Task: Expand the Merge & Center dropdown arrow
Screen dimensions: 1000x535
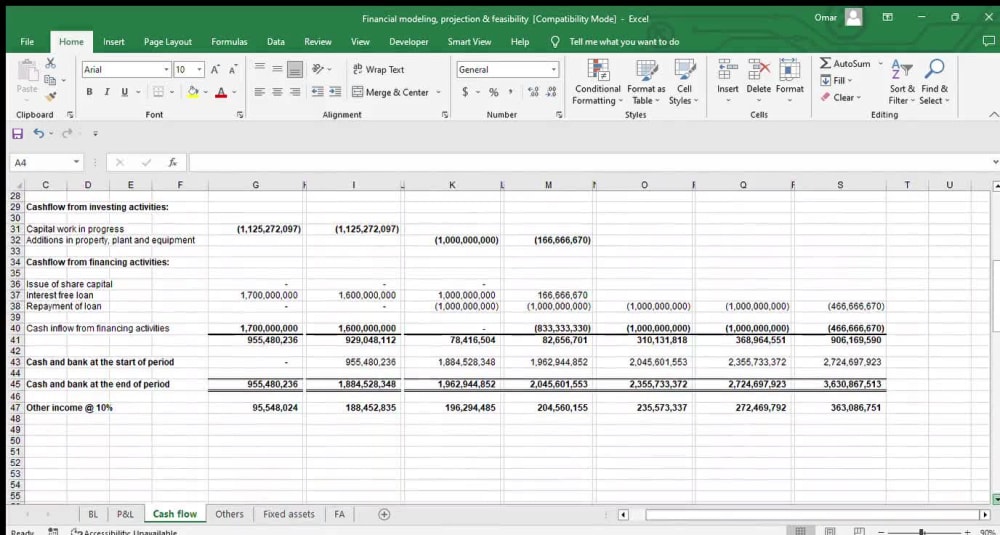Action: (439, 92)
